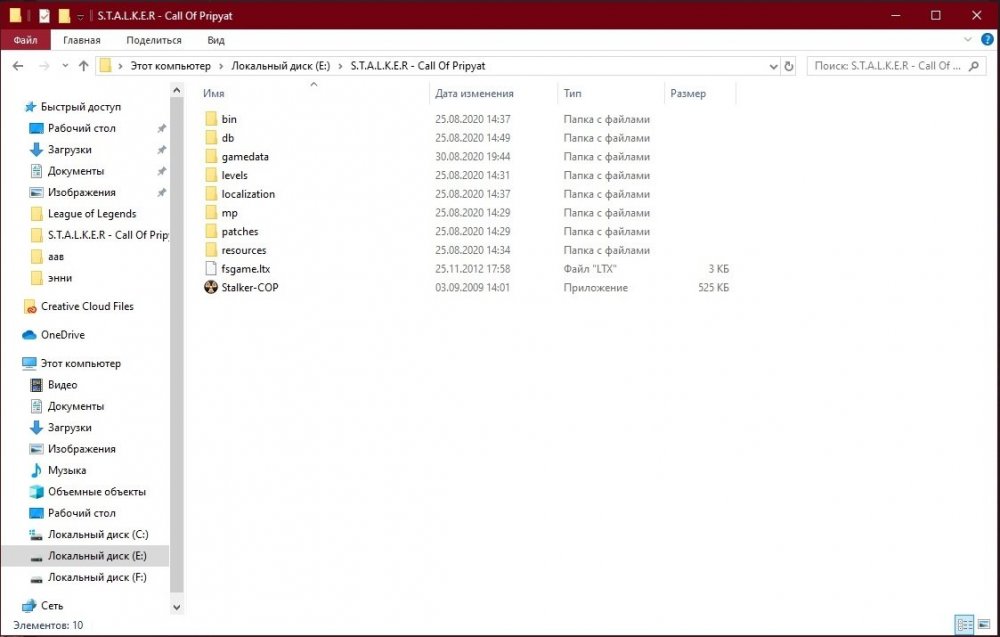Image resolution: width=1000 pixels, height=637 pixels.
Task: Sort by Тип column header
Action: (x=572, y=93)
